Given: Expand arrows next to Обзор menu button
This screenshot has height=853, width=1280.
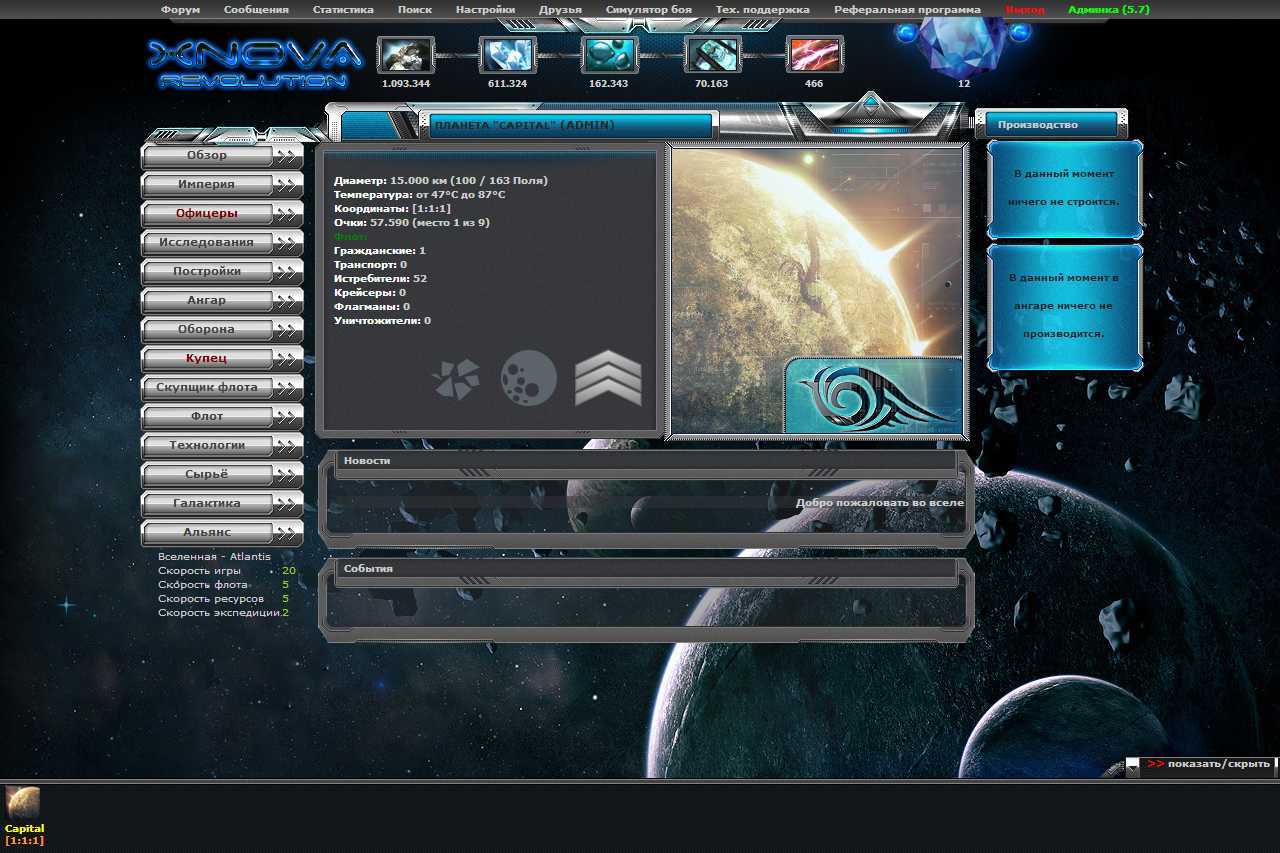Looking at the screenshot, I should 288,156.
